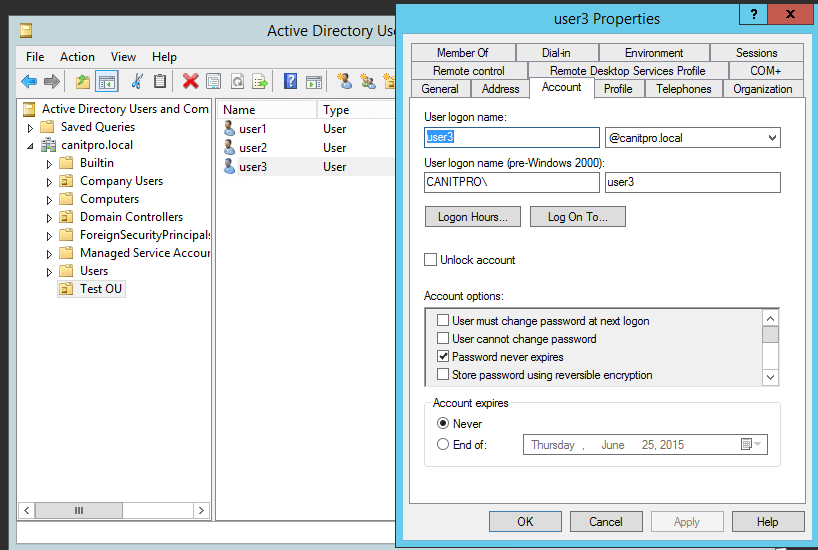Click the Domain Controllers OU icon
The width and height of the screenshot is (818, 550).
pos(66,217)
